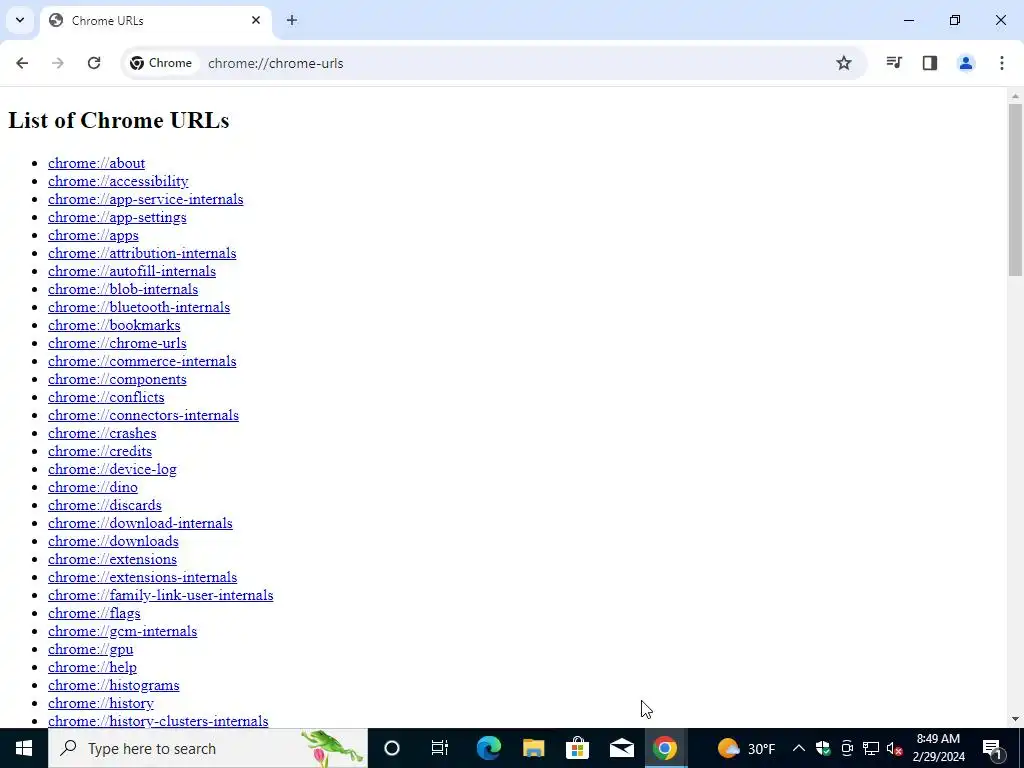The width and height of the screenshot is (1024, 768).
Task: Open the chrome://bluetooth-internals link
Action: tap(139, 307)
